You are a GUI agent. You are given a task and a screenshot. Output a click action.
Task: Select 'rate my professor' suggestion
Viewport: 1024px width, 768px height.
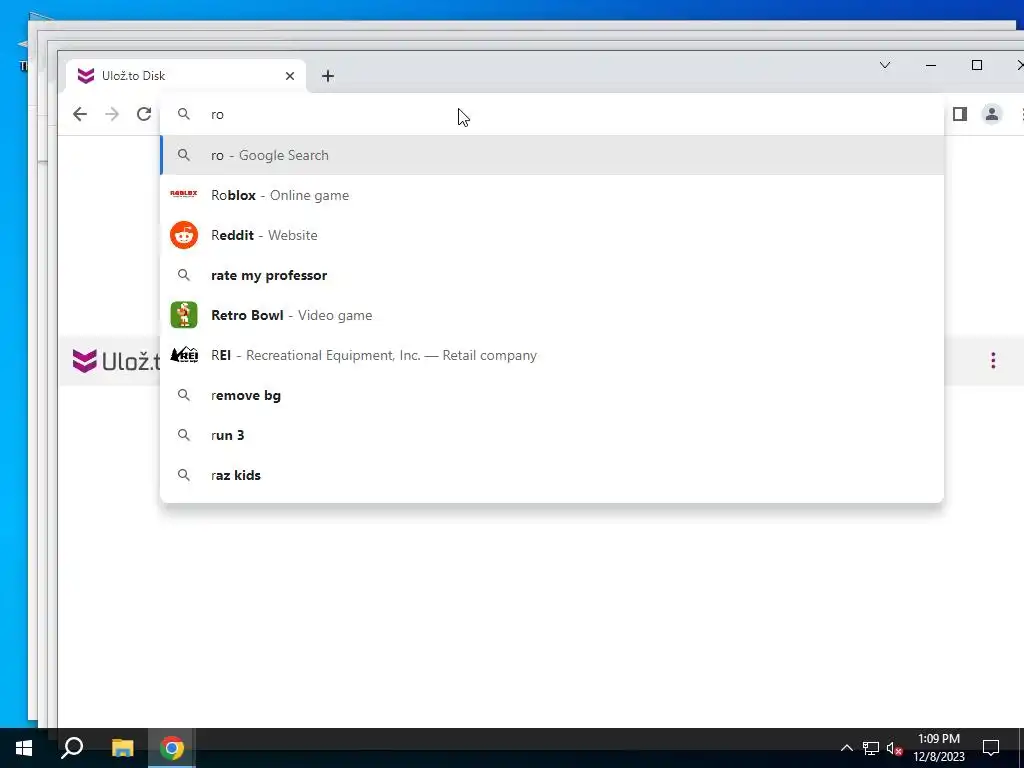point(552,275)
